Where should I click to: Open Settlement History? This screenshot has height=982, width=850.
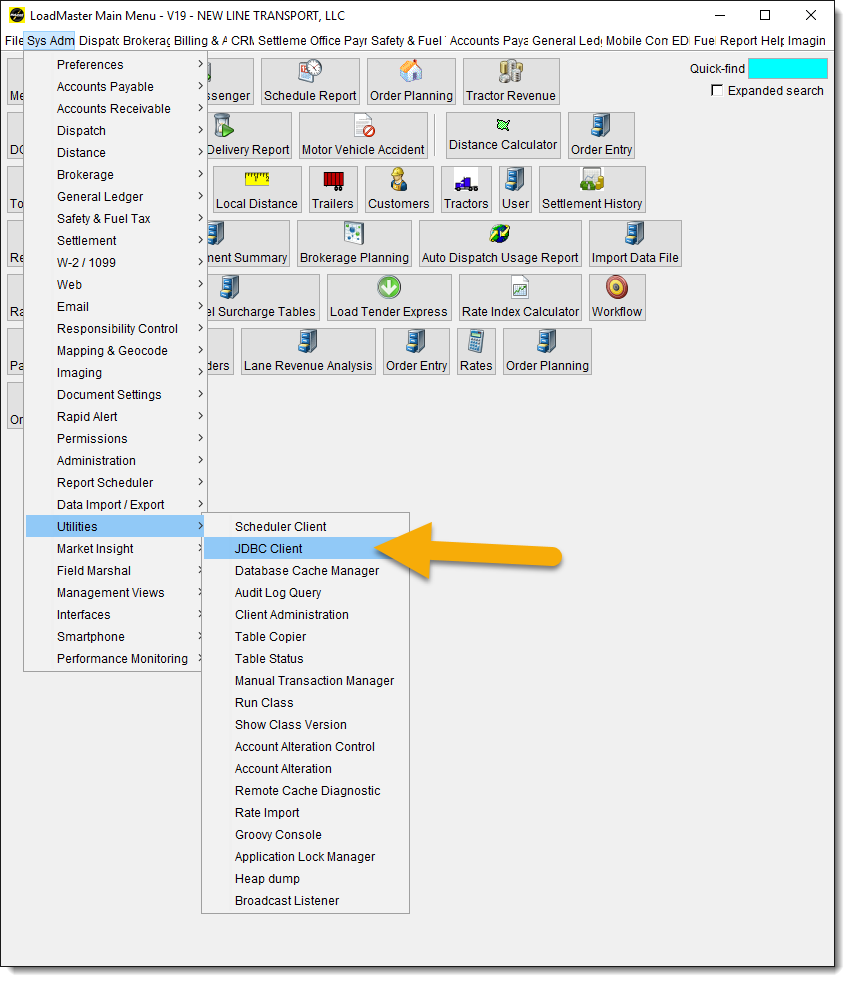[x=591, y=189]
